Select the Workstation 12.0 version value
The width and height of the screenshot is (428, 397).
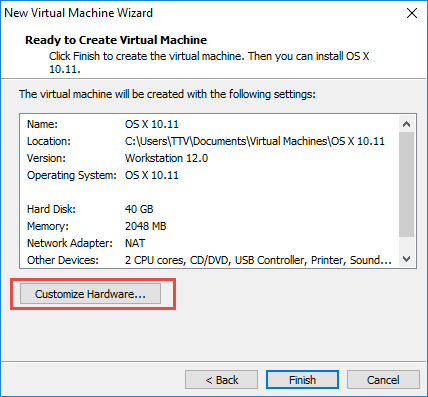pos(166,158)
